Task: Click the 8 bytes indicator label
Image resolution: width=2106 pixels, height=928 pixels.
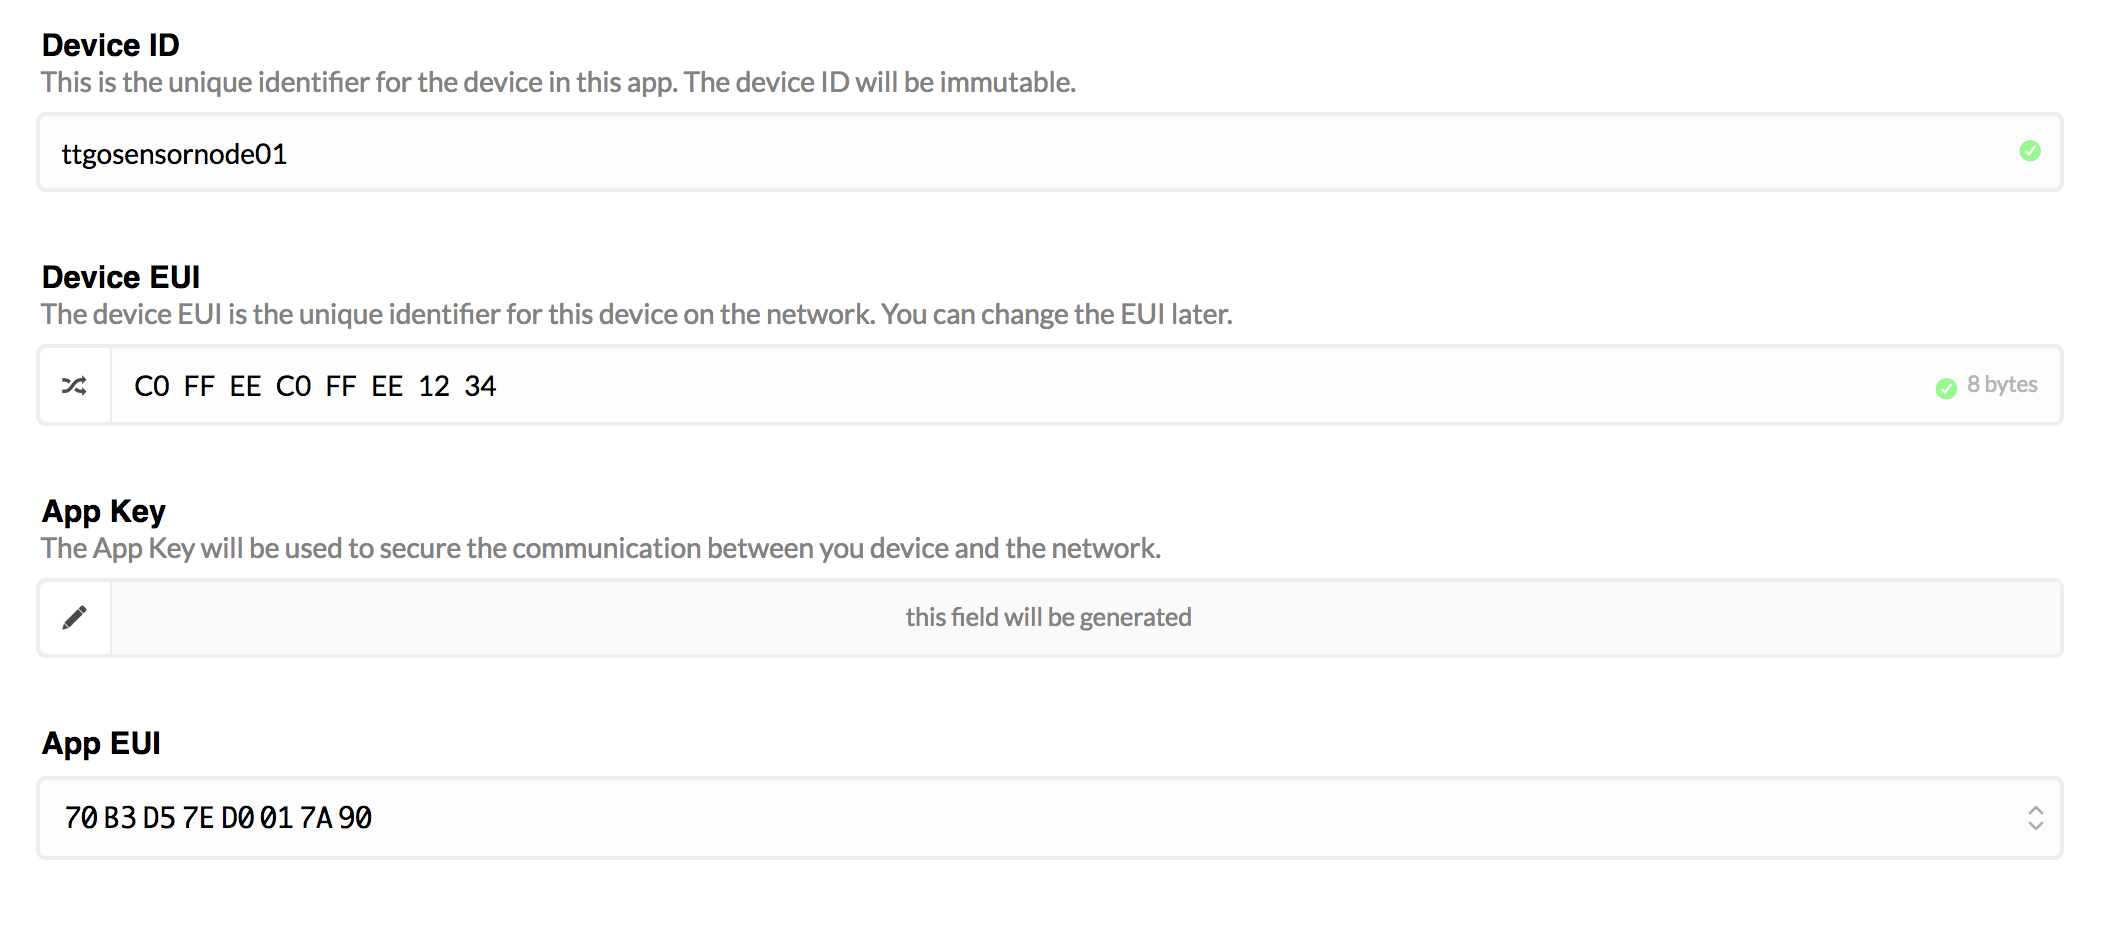Action: pos(2002,385)
